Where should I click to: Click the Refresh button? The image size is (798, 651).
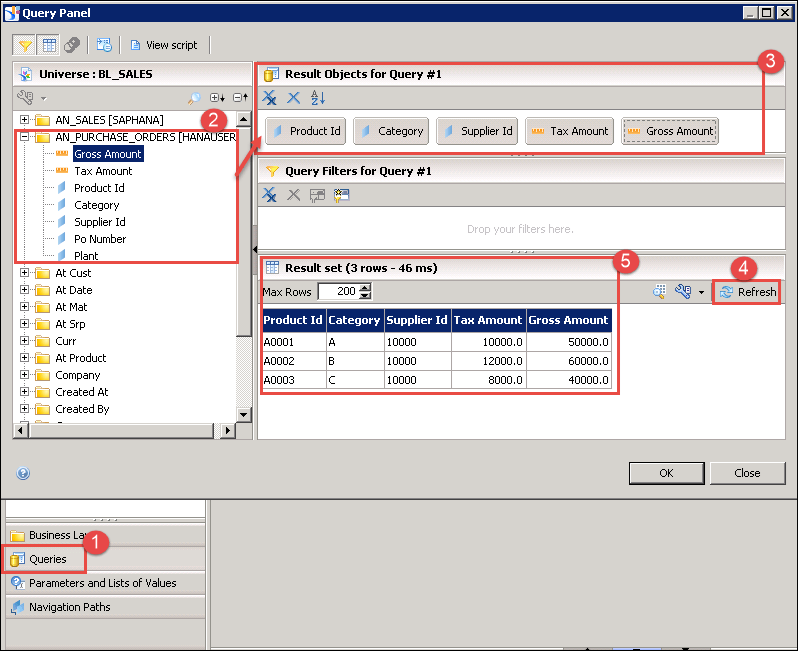click(x=747, y=292)
